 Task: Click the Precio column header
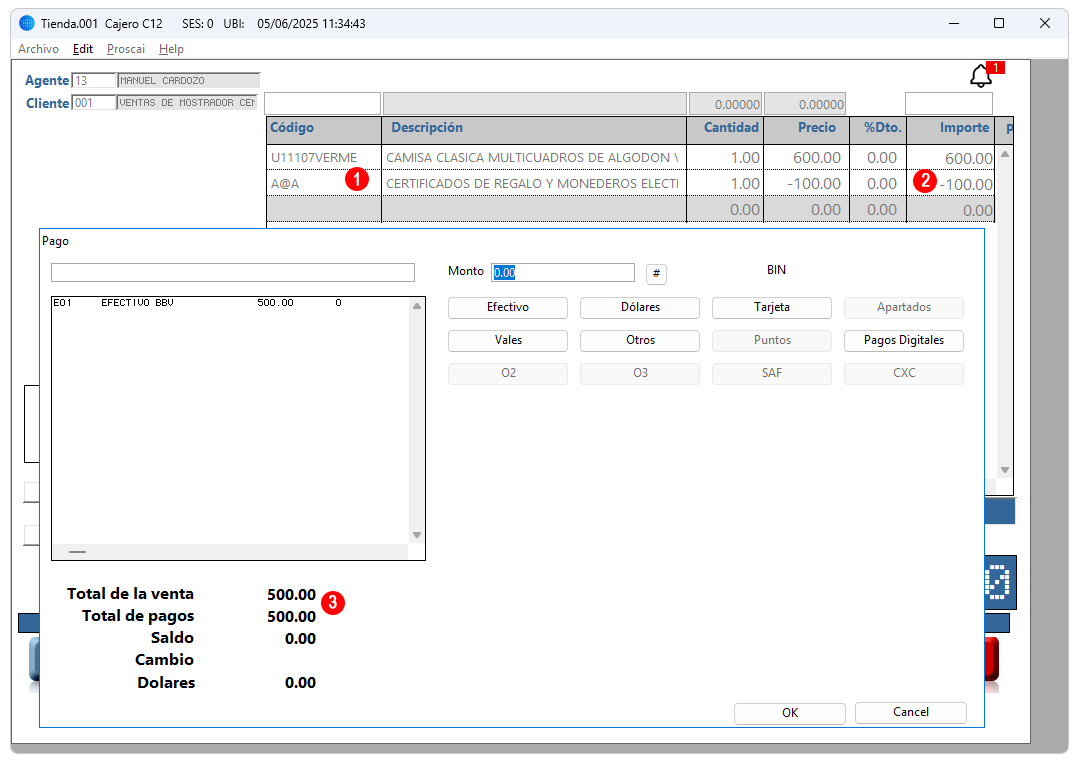807,129
